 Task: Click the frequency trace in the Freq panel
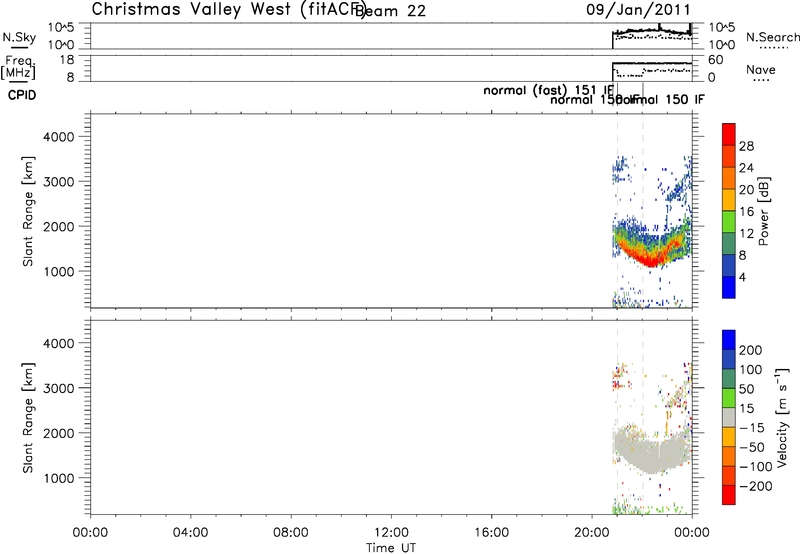point(652,63)
